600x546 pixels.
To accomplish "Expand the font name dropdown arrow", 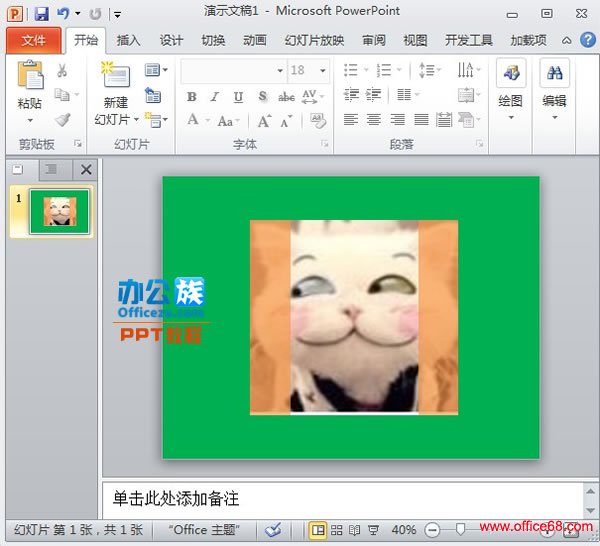I will pyautogui.click(x=280, y=70).
